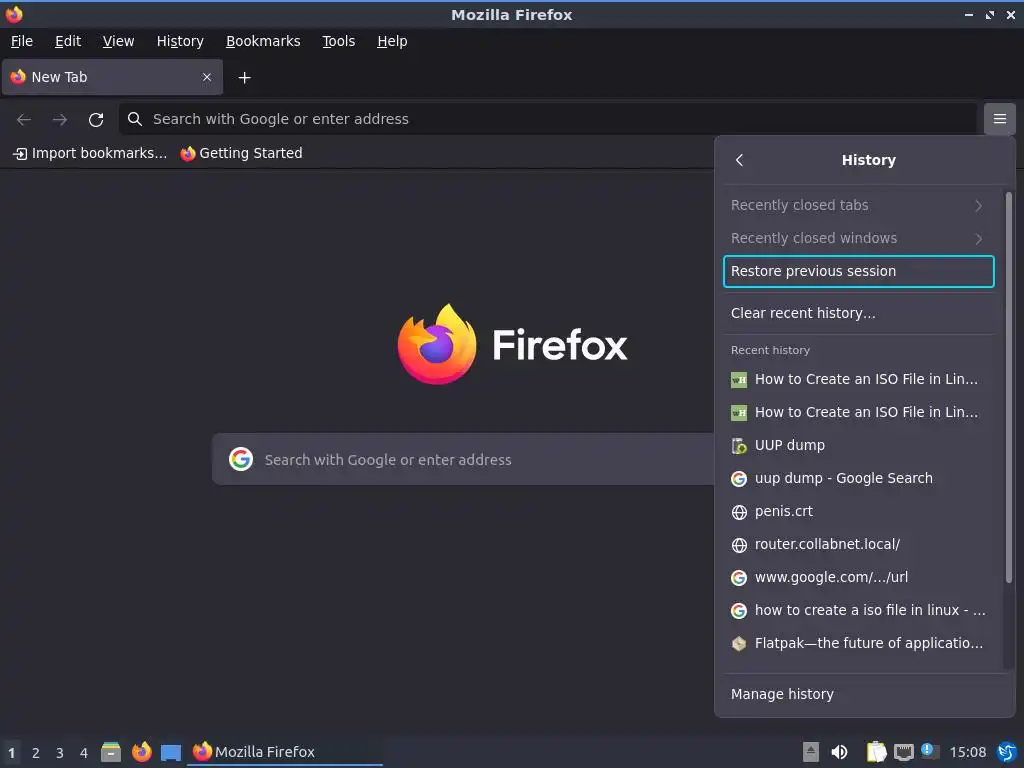The height and width of the screenshot is (768, 1024).
Task: Switch to workspace 4
Action: point(84,753)
